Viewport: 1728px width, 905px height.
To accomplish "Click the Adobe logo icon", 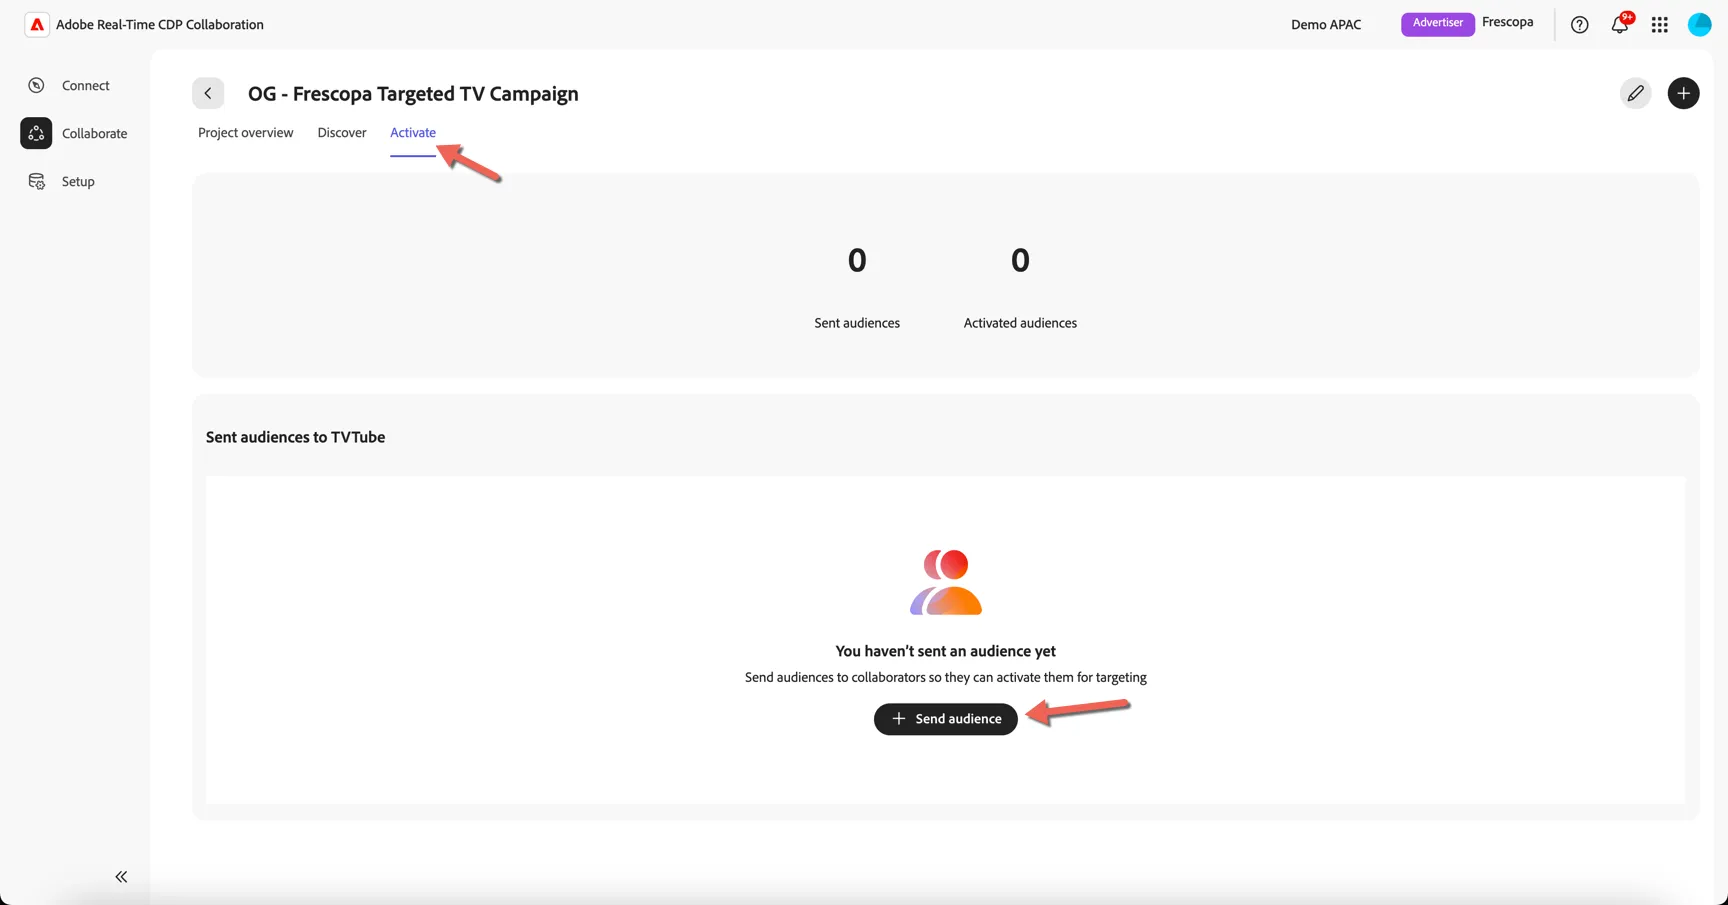I will click(37, 25).
